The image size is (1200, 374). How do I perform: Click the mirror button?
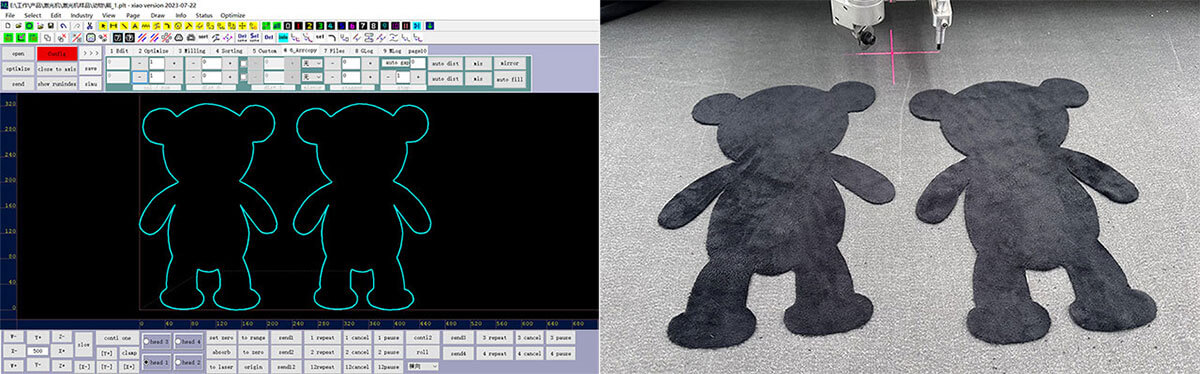[510, 63]
